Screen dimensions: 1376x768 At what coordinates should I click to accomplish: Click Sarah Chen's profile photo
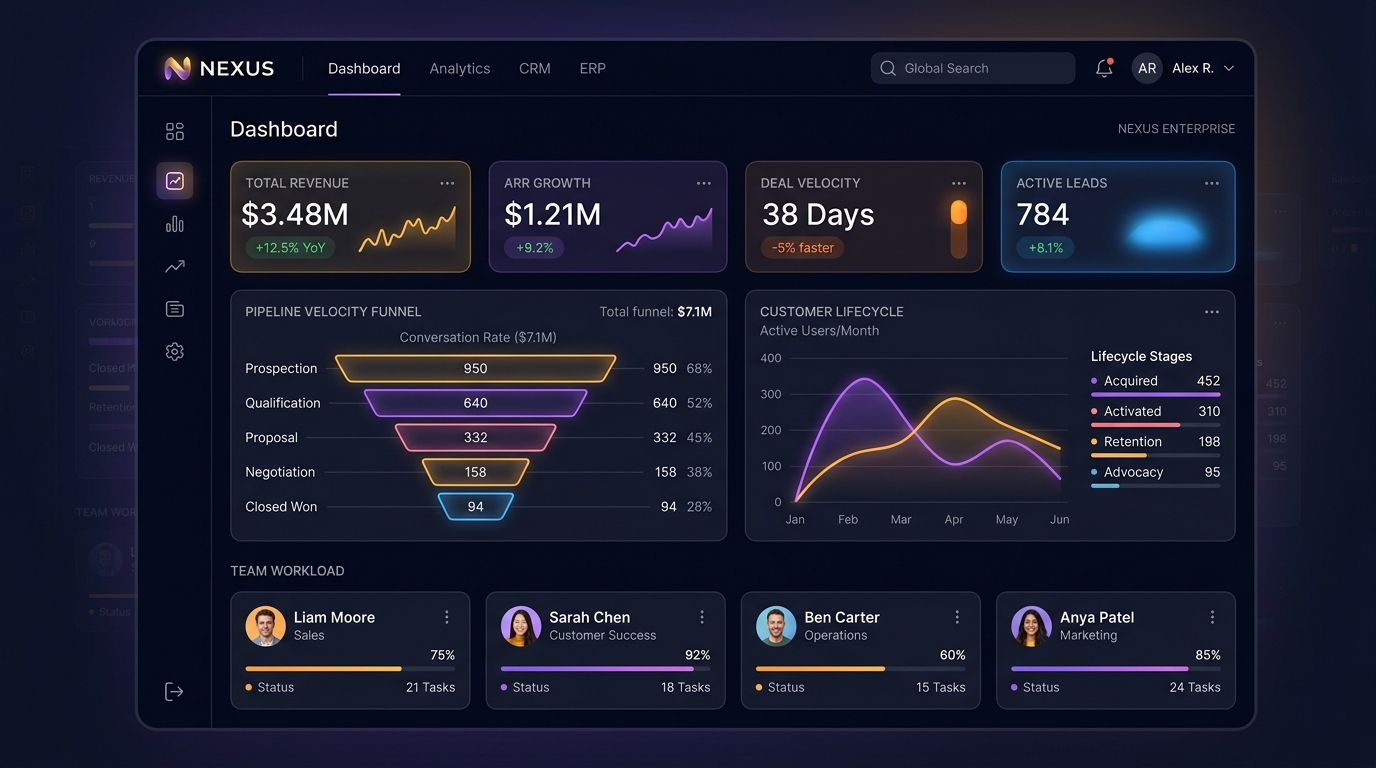tap(520, 626)
